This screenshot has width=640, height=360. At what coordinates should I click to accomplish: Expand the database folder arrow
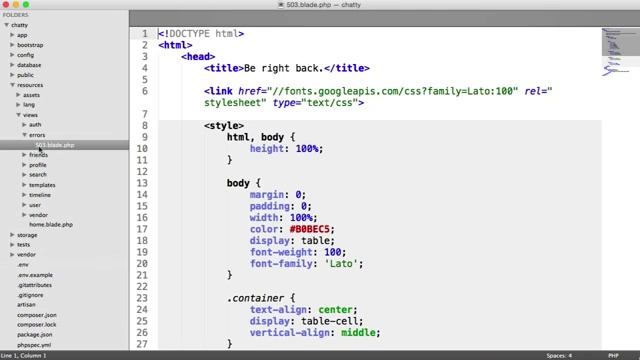point(12,65)
